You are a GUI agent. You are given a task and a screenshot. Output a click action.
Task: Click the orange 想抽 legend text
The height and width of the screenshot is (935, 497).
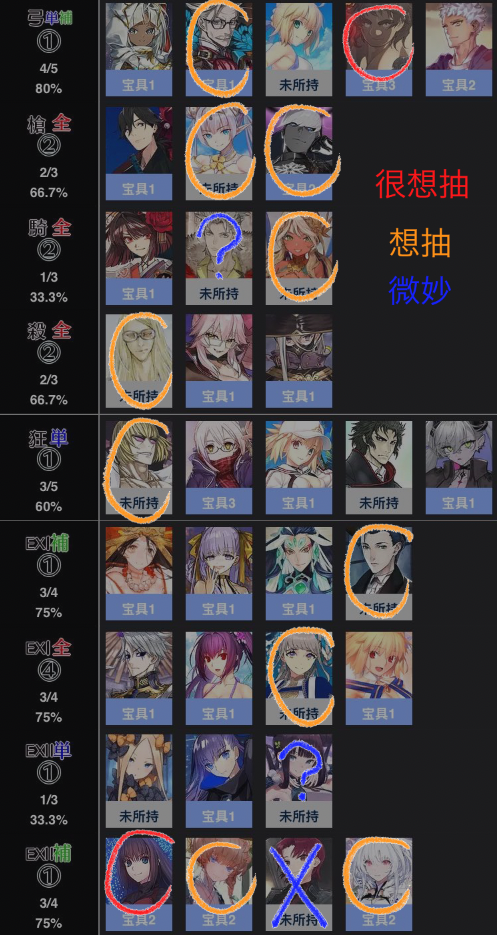(x=419, y=243)
